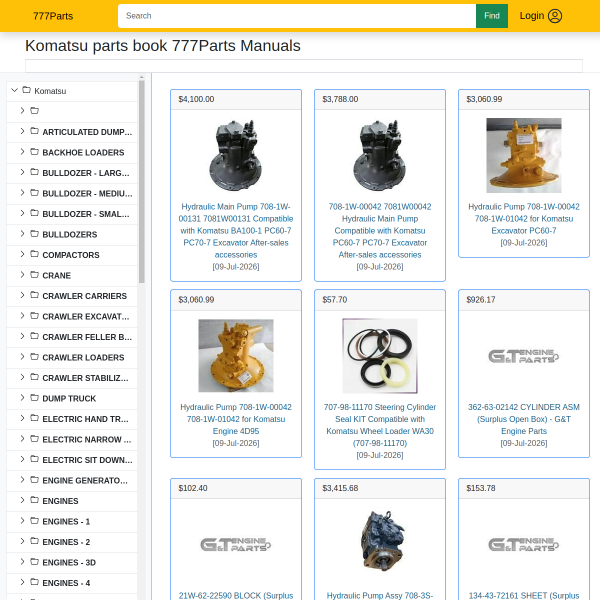The width and height of the screenshot is (600, 600).
Task: Click the folder icon next to DUMP TRUCK
Action: coord(34,398)
